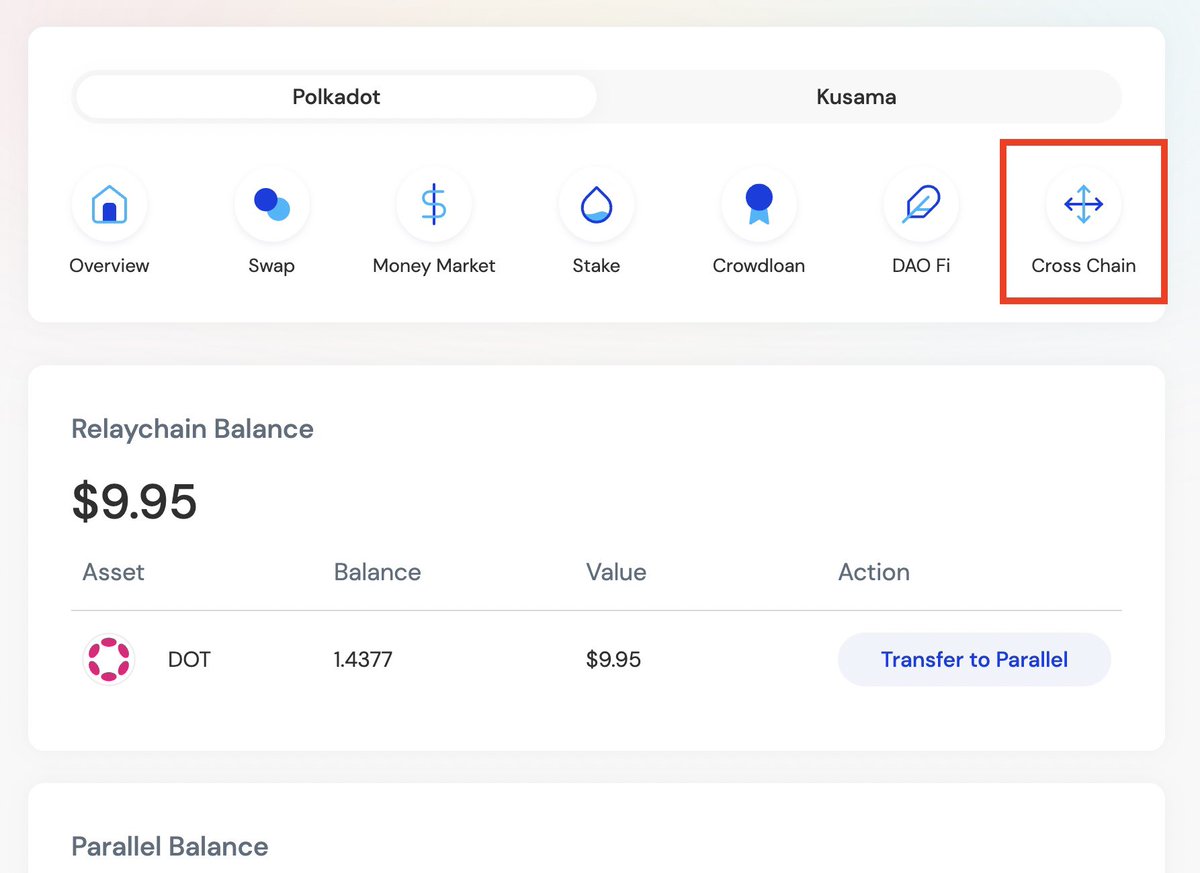Click the Money Market label
Screen dimensions: 1200x873
coord(434,266)
